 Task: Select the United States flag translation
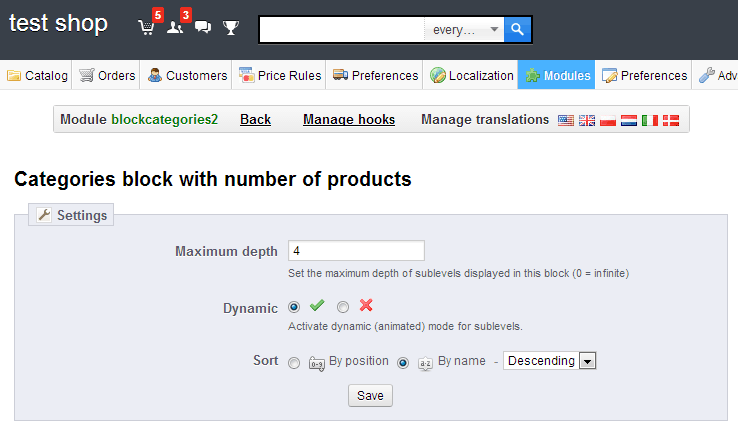pos(566,120)
